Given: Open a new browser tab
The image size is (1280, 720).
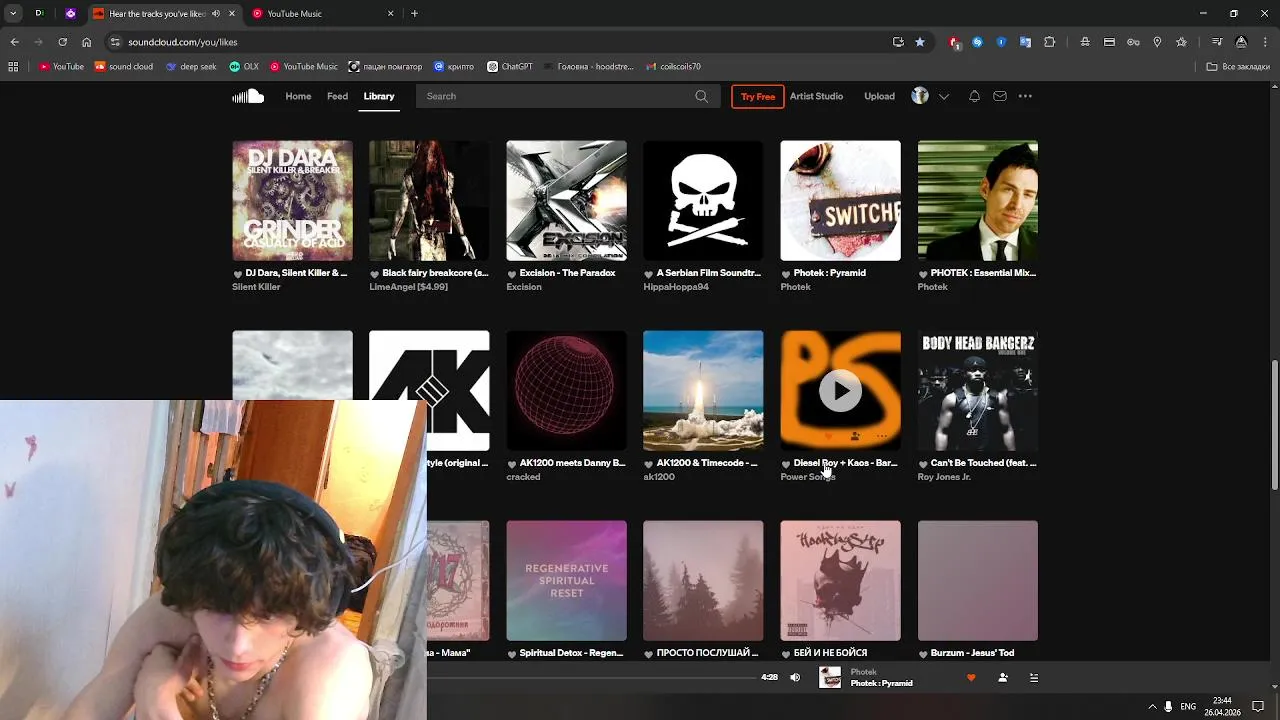Looking at the screenshot, I should pyautogui.click(x=414, y=14).
